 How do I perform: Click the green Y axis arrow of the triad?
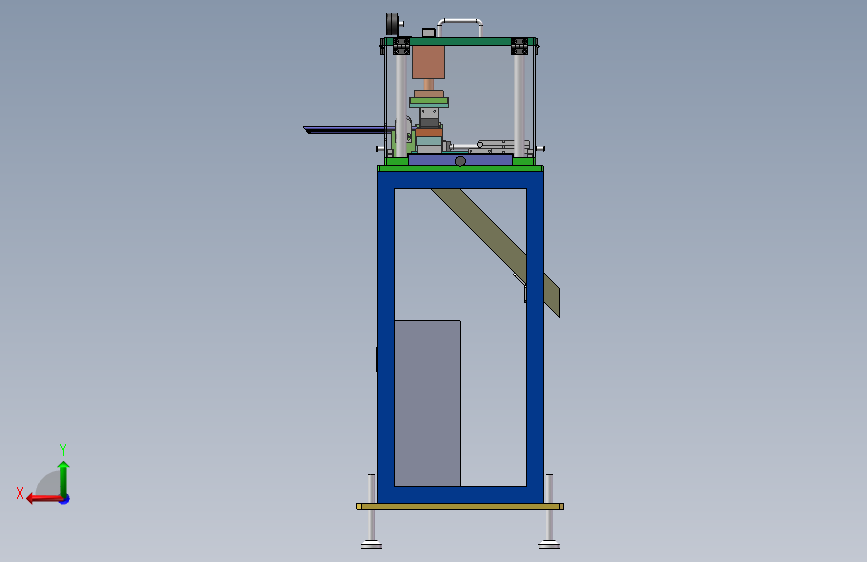coord(64,478)
